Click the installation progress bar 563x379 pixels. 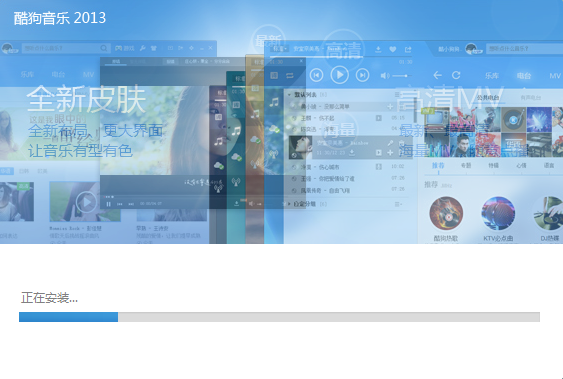click(x=279, y=317)
